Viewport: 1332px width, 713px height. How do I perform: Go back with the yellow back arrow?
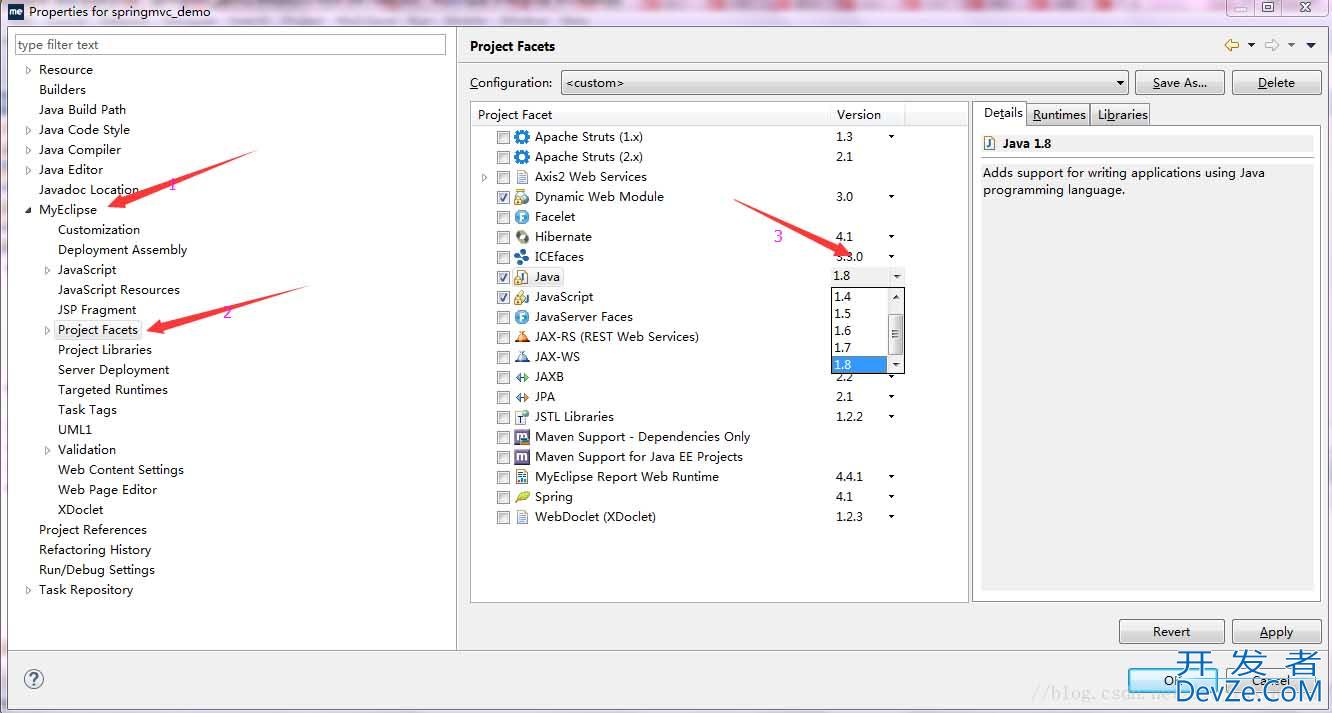(1232, 45)
